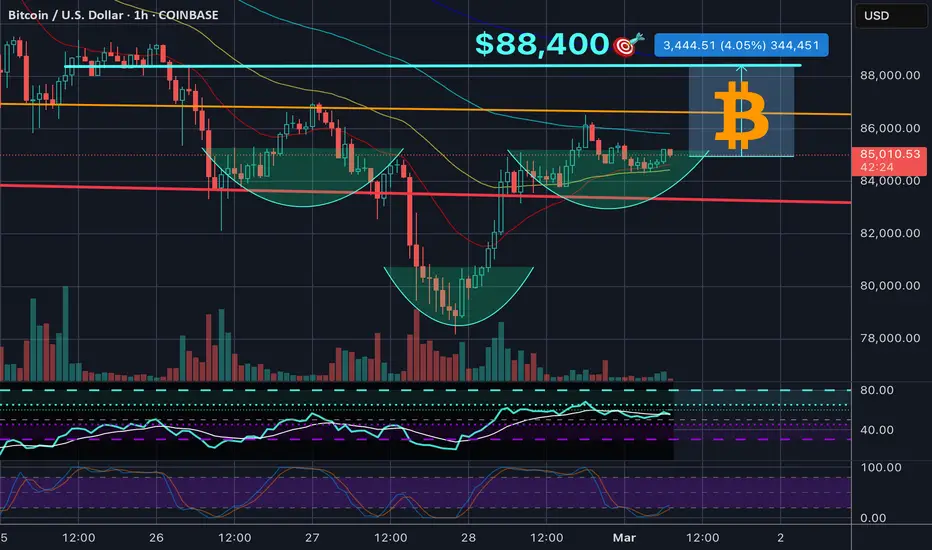
Task: Click the 26 date label on time axis
Action: pyautogui.click(x=156, y=538)
